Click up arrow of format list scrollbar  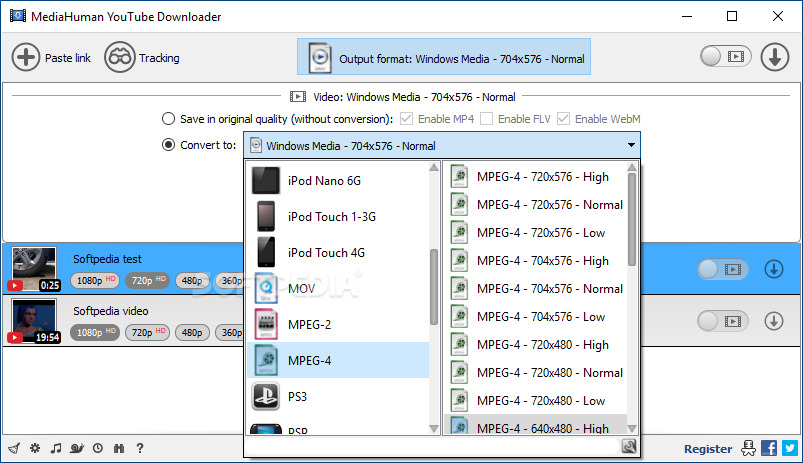[434, 167]
